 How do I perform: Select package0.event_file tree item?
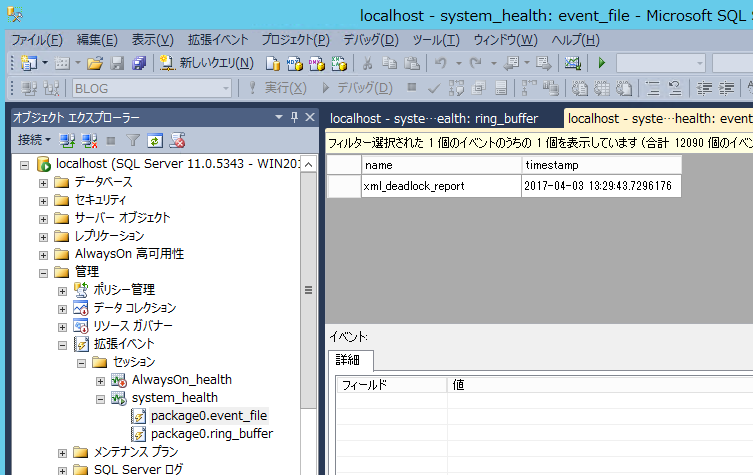tap(209, 415)
